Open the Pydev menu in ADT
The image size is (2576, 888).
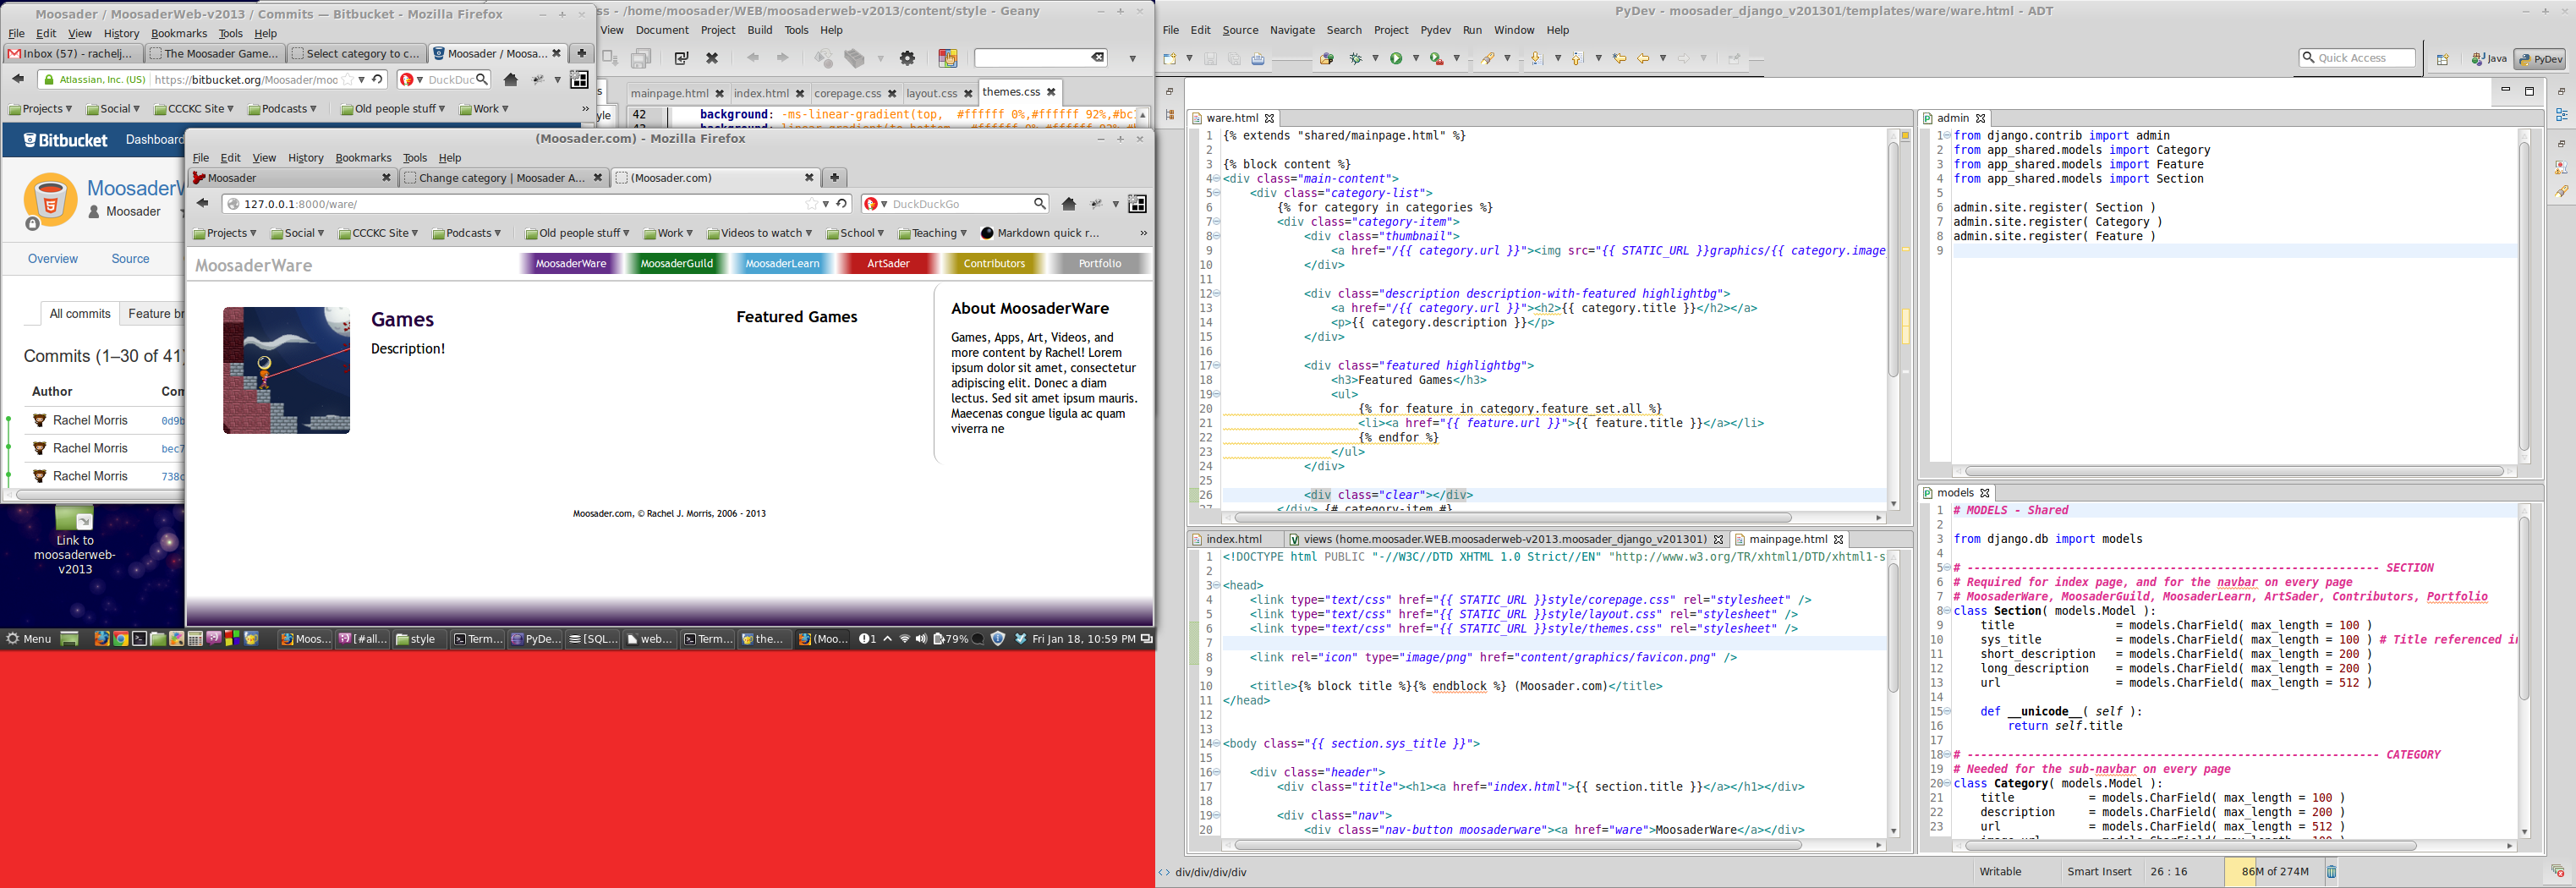[x=1435, y=30]
